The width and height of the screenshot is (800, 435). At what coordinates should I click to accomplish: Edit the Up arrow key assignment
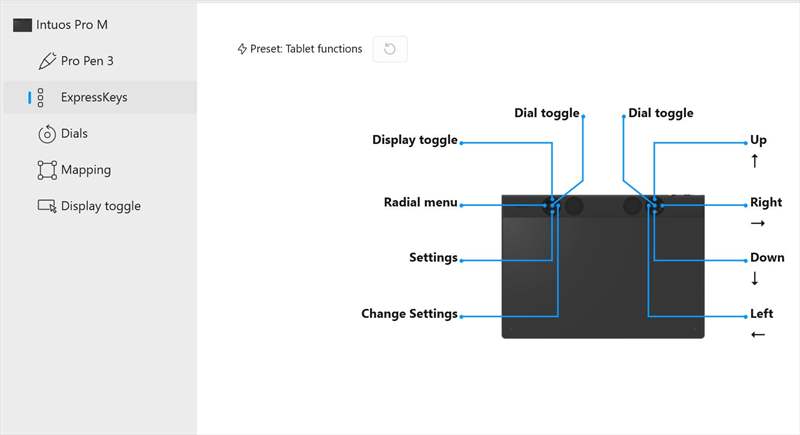pos(758,140)
